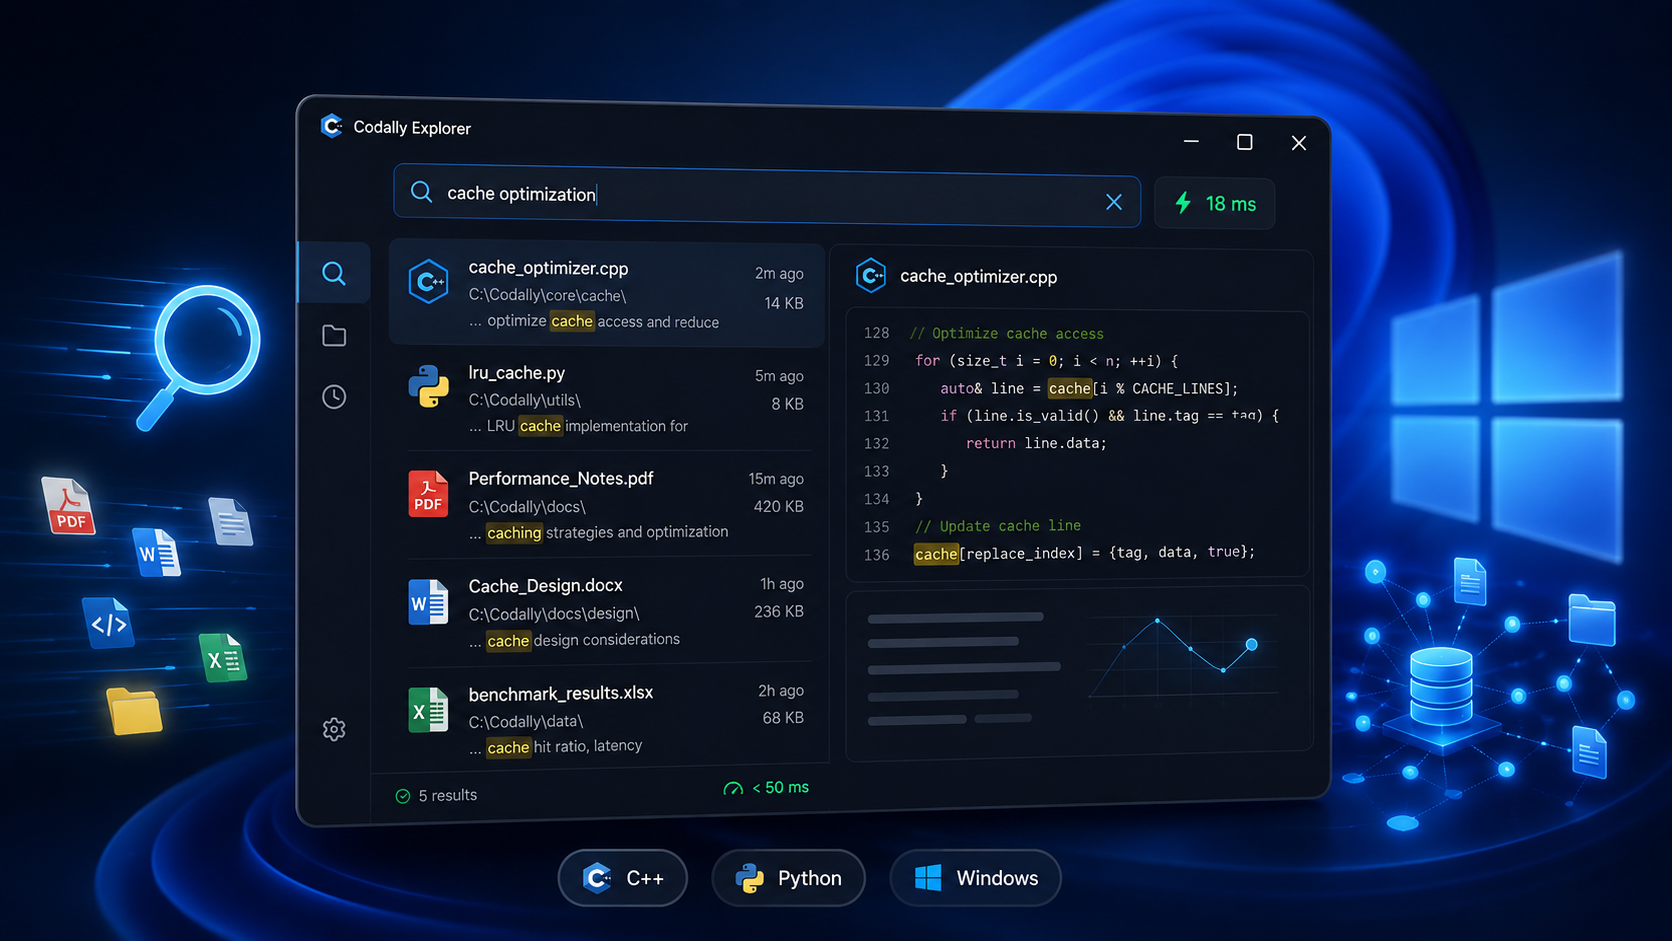Click in the cache optimization search field
Image resolution: width=1672 pixels, height=941 pixels.
(x=767, y=195)
